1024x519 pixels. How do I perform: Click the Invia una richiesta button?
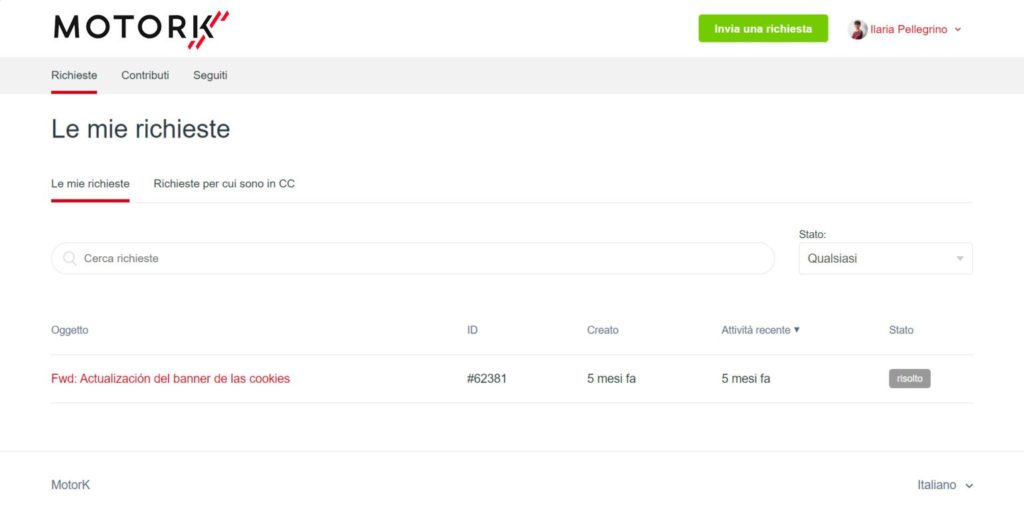(x=763, y=29)
